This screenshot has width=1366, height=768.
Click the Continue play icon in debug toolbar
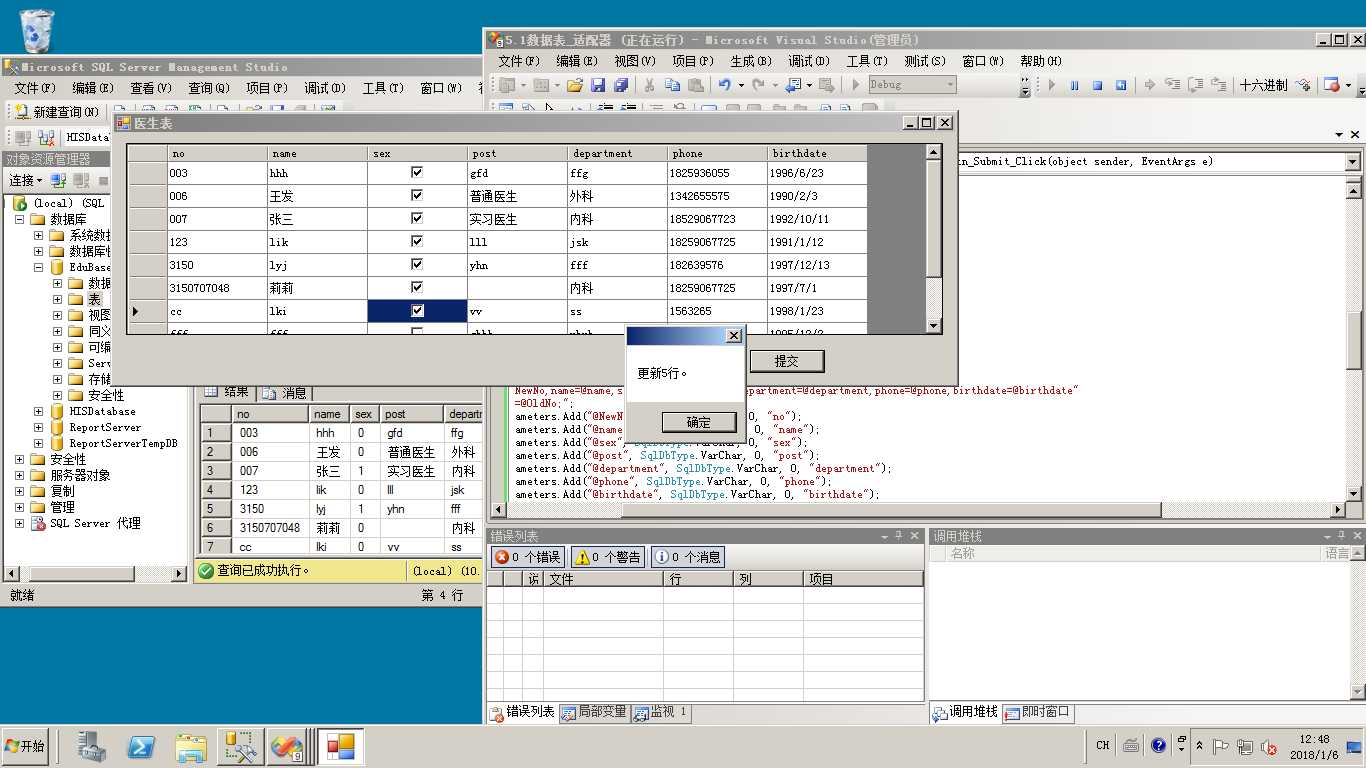pos(1052,85)
